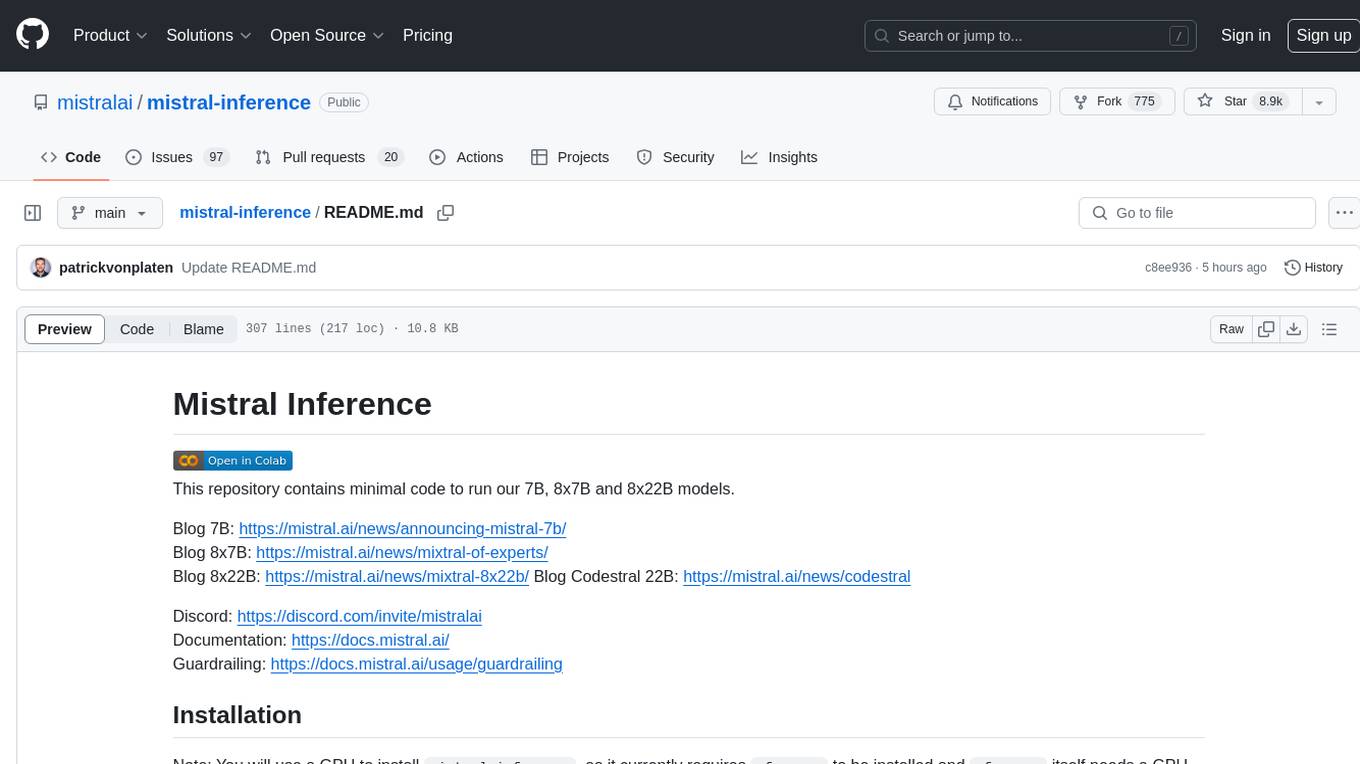Go to Pricing page

coord(427,35)
